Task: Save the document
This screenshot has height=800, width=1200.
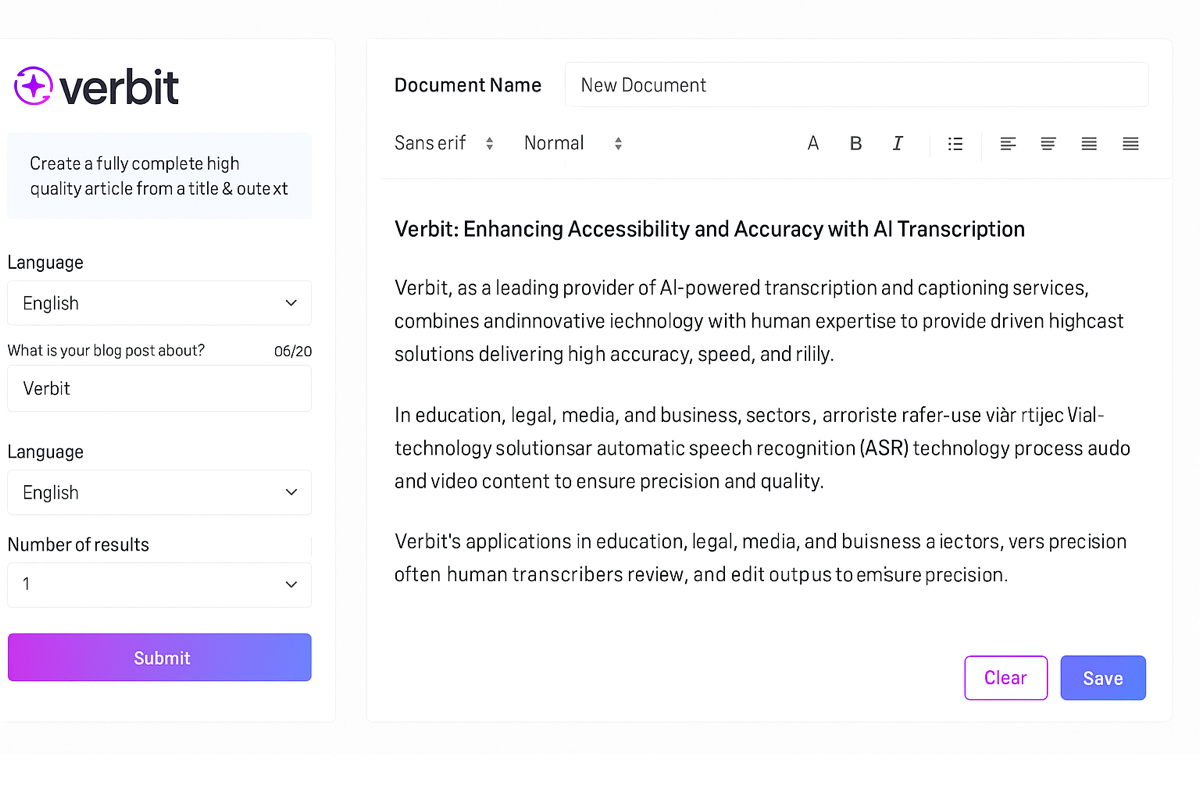Action: click(1103, 678)
